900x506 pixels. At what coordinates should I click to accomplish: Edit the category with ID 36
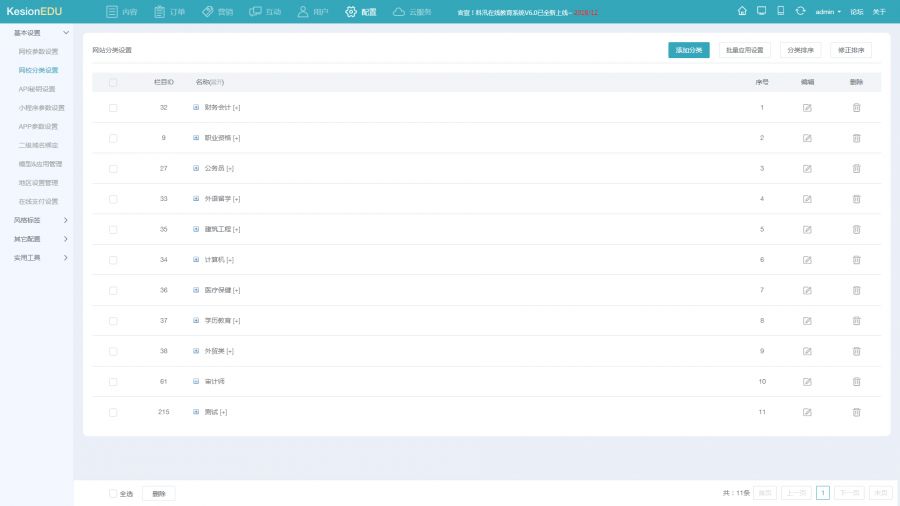[807, 290]
